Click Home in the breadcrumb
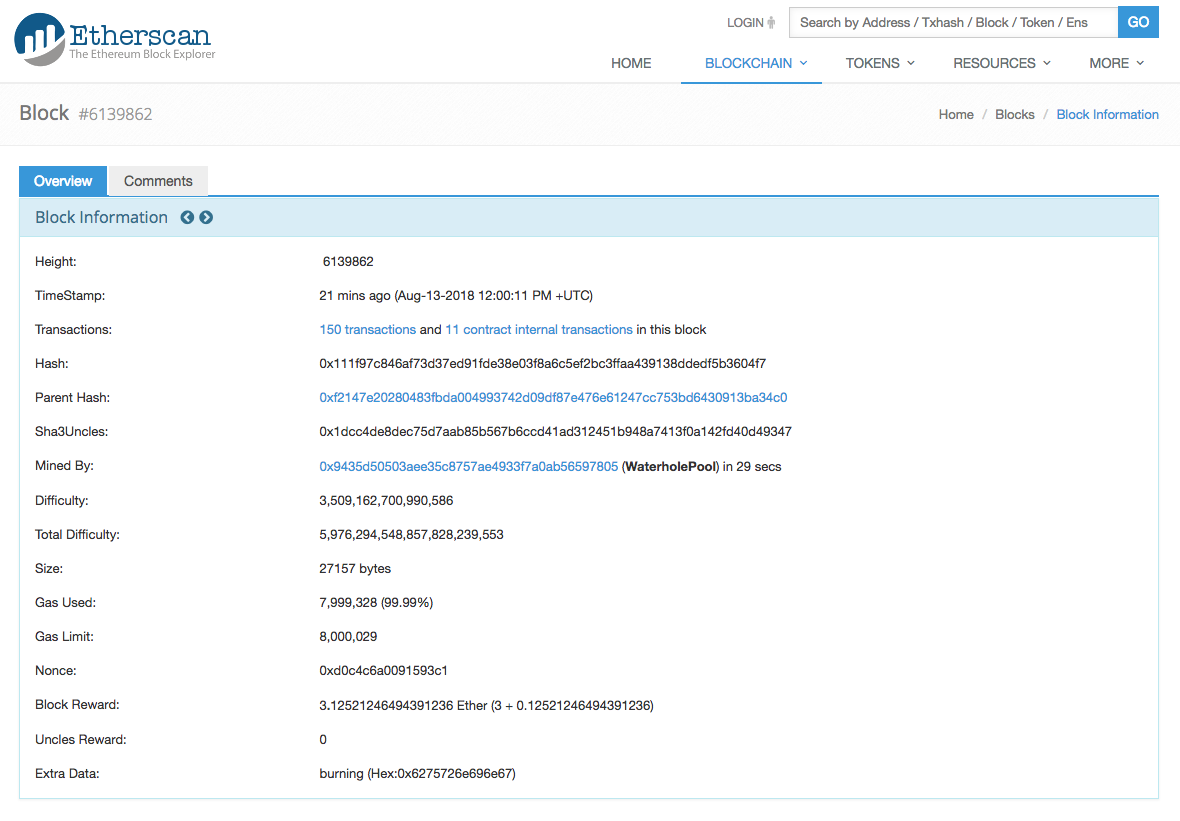Screen dimensions: 1180x821 click(955, 114)
